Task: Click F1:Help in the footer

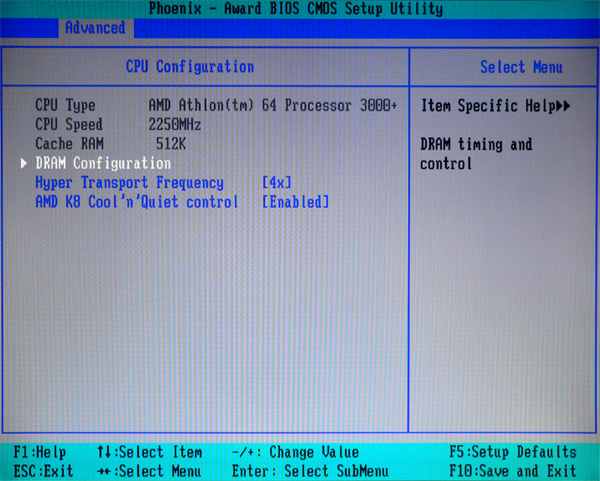Action: coord(40,452)
